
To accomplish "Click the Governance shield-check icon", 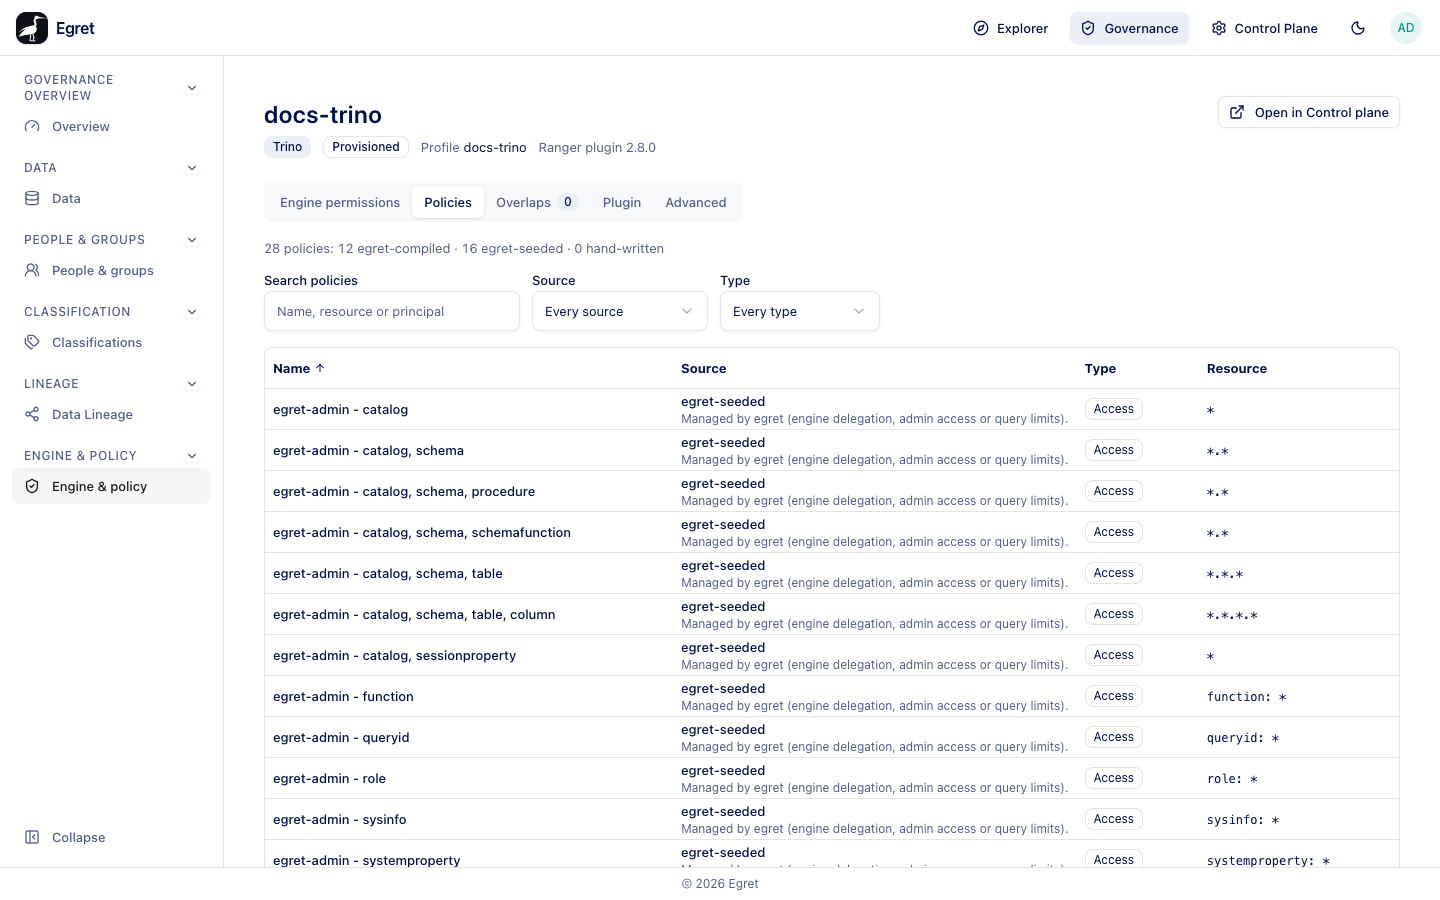I will (1088, 28).
